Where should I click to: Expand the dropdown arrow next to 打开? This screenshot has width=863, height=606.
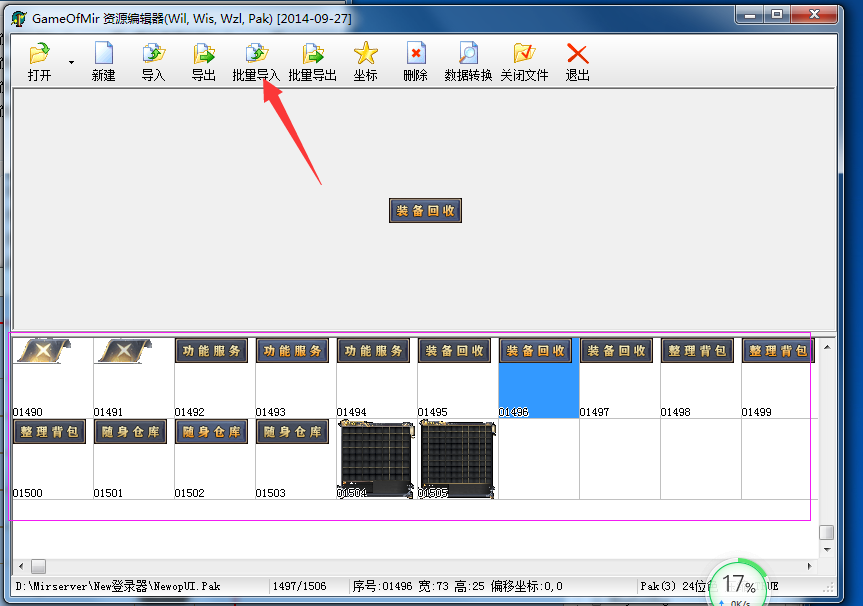[71, 63]
